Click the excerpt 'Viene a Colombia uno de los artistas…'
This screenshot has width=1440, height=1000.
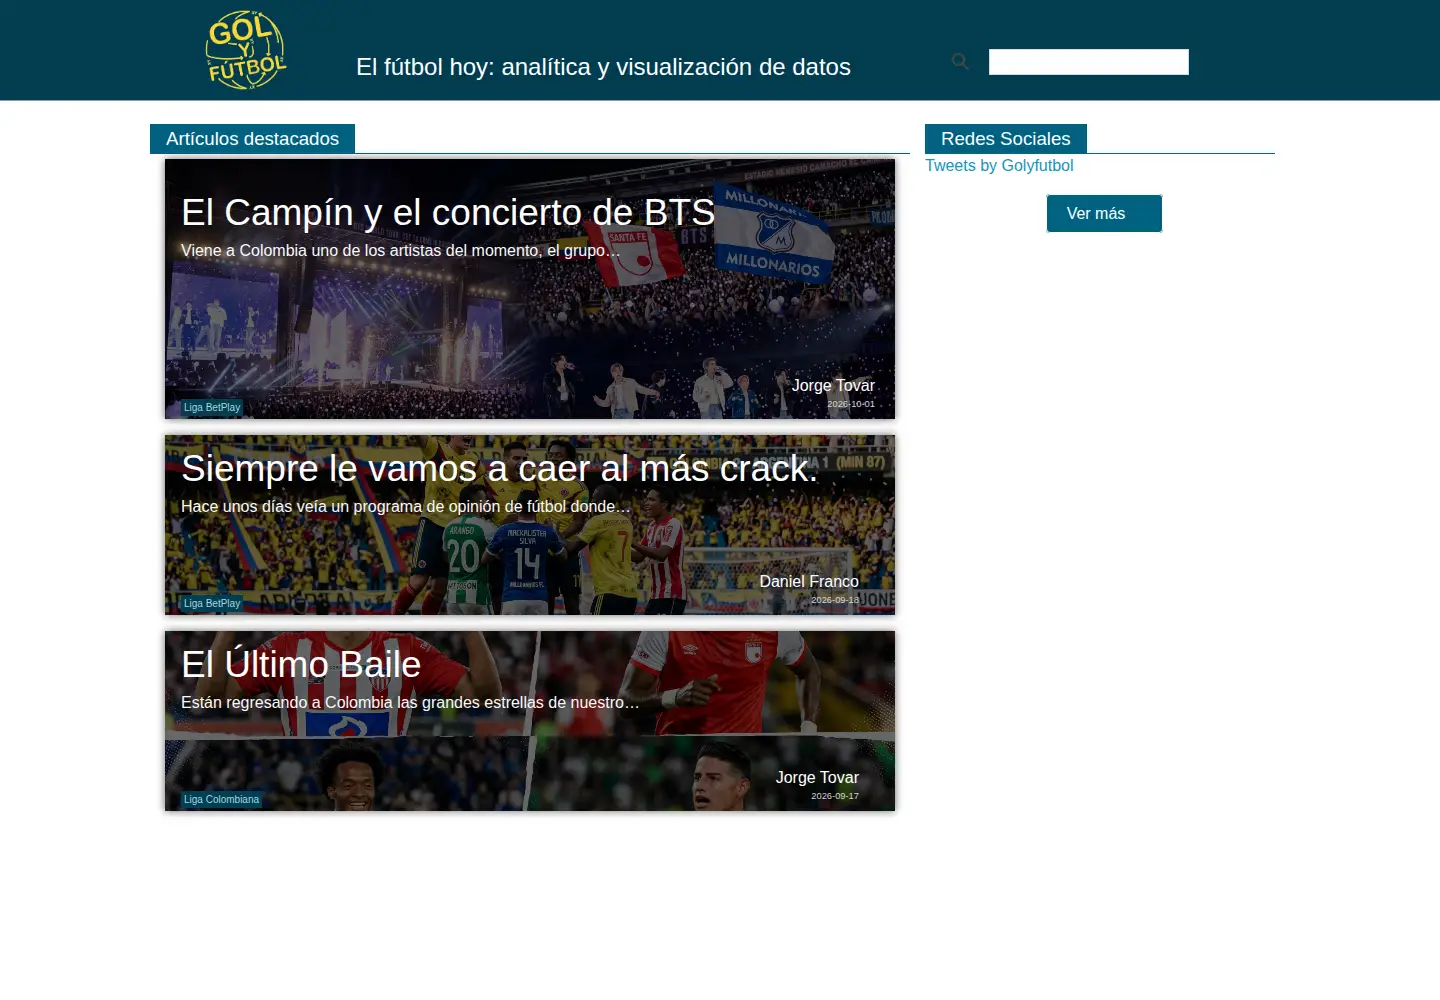coord(400,251)
